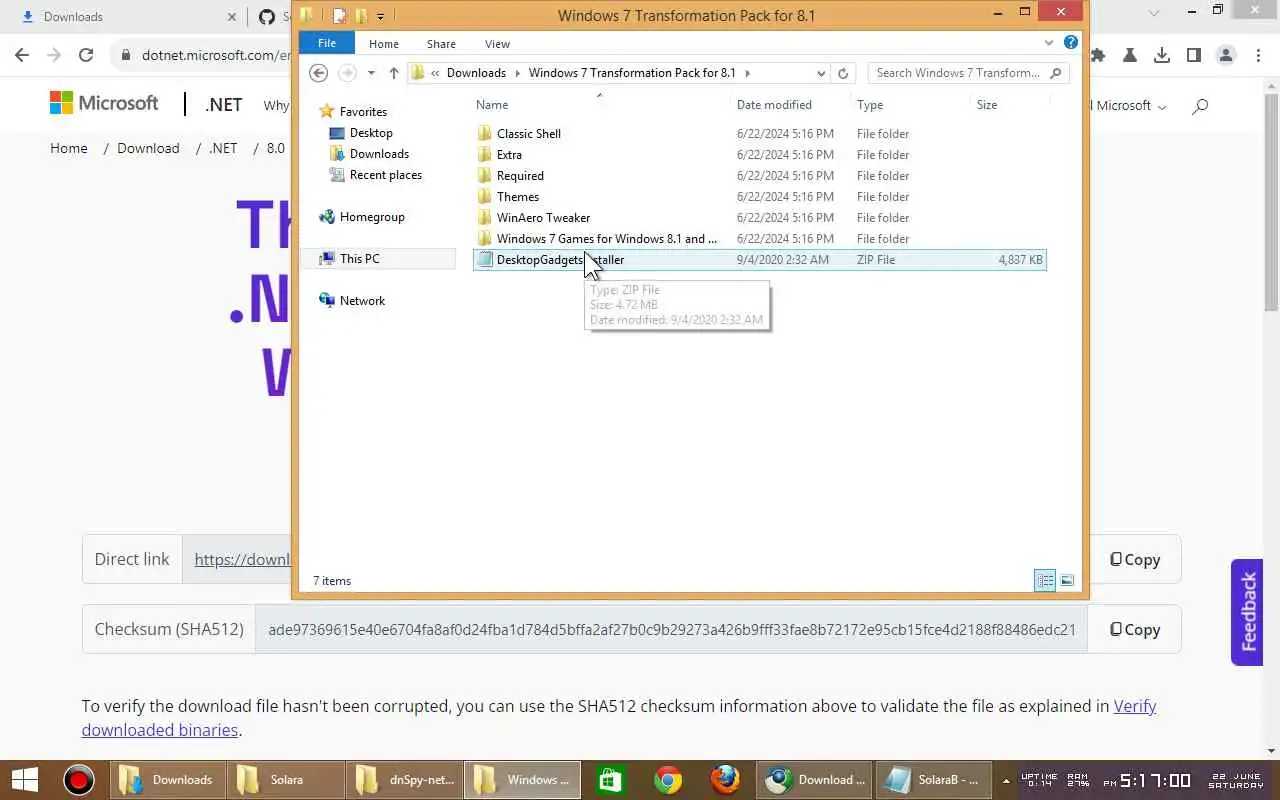
Task: Select Homegroup in navigation pane
Action: tap(372, 217)
